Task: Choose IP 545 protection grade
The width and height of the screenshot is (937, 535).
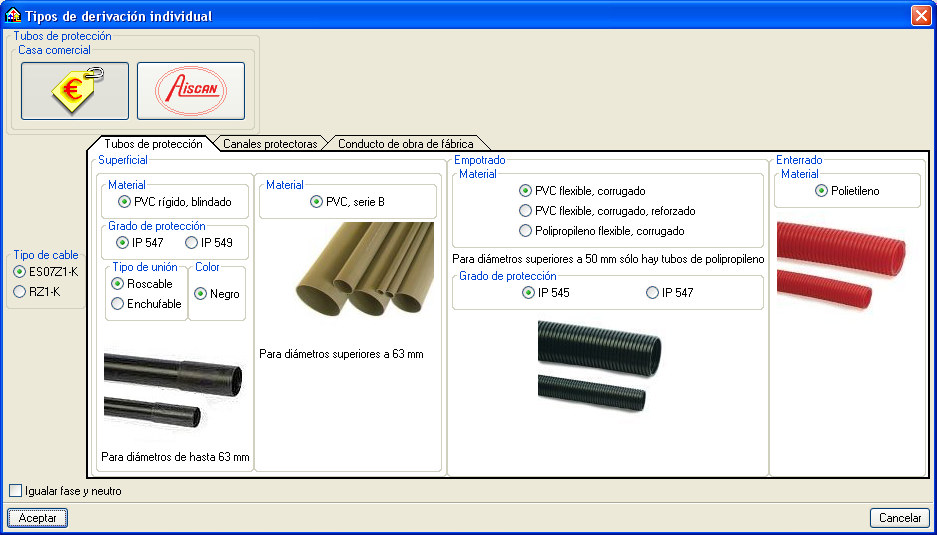Action: pyautogui.click(x=546, y=292)
